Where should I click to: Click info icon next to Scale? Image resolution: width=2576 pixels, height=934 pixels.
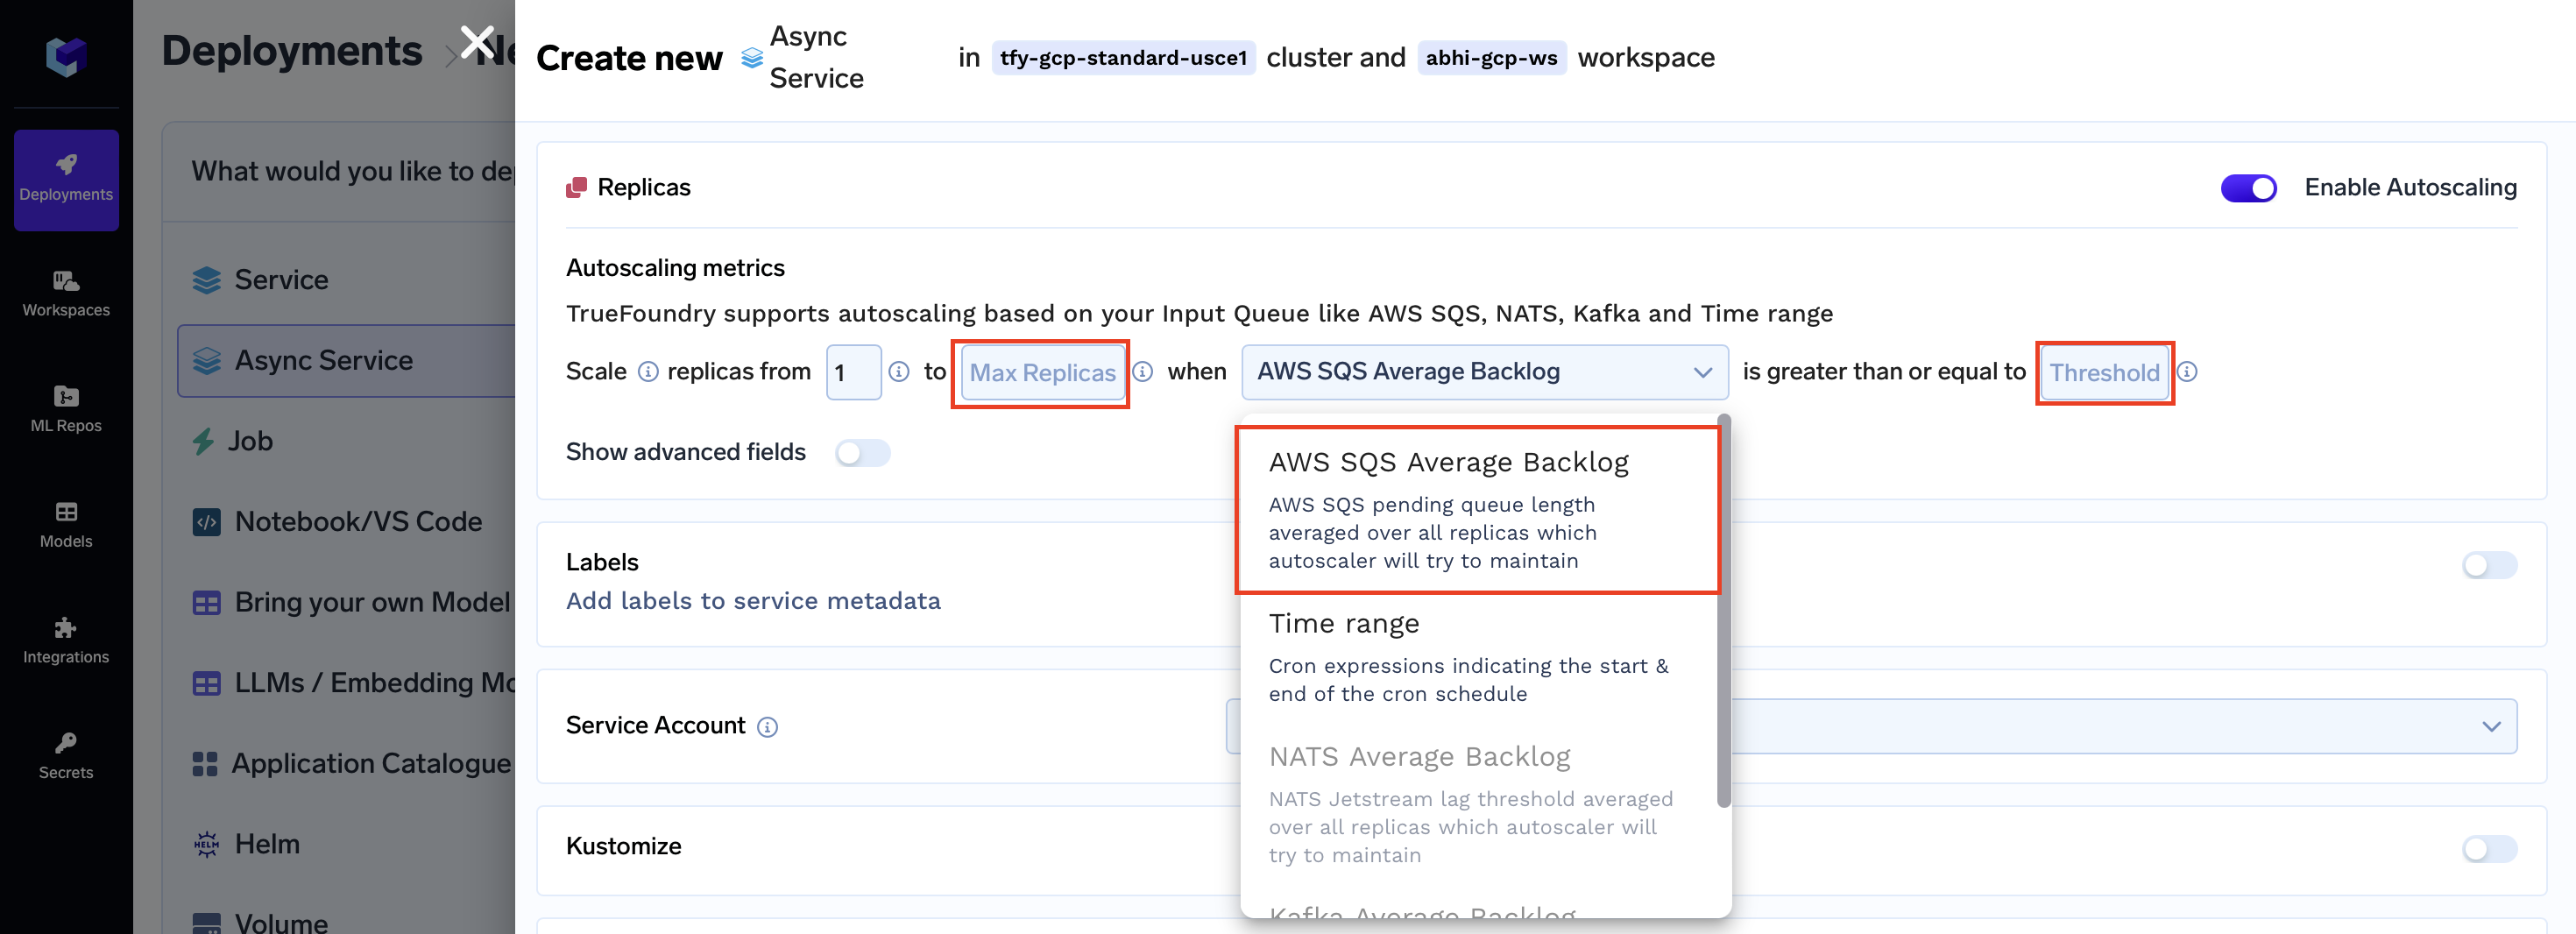(x=648, y=372)
